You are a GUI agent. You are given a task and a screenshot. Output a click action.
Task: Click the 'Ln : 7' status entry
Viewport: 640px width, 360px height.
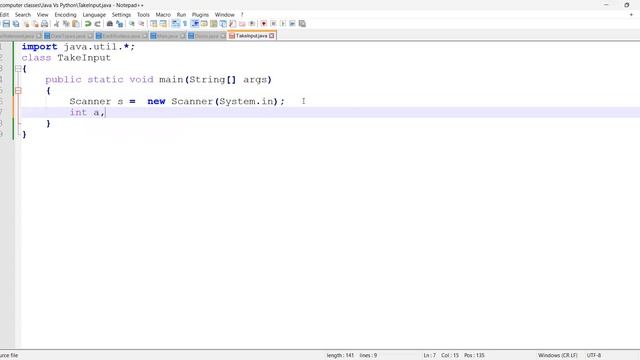pyautogui.click(x=429, y=356)
